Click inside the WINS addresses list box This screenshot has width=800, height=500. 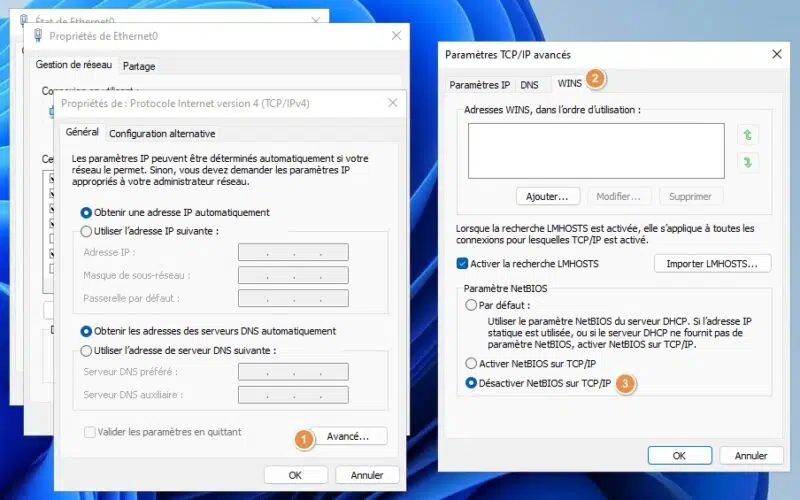tap(596, 151)
